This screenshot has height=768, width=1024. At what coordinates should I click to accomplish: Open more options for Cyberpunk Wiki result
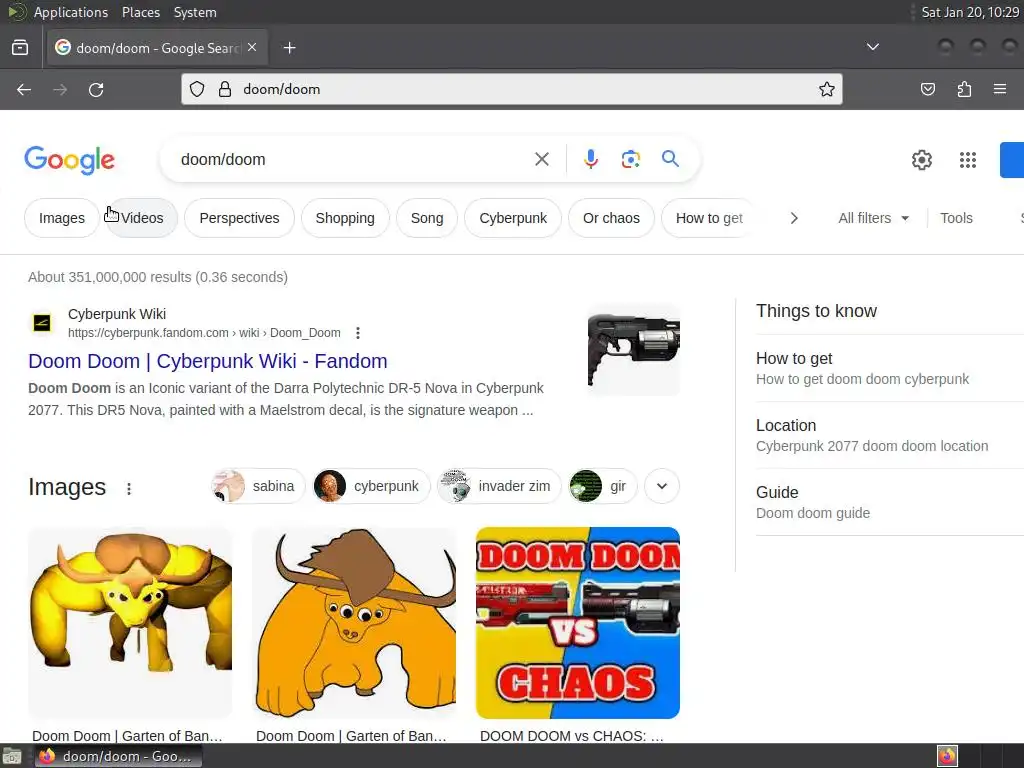[x=357, y=333]
